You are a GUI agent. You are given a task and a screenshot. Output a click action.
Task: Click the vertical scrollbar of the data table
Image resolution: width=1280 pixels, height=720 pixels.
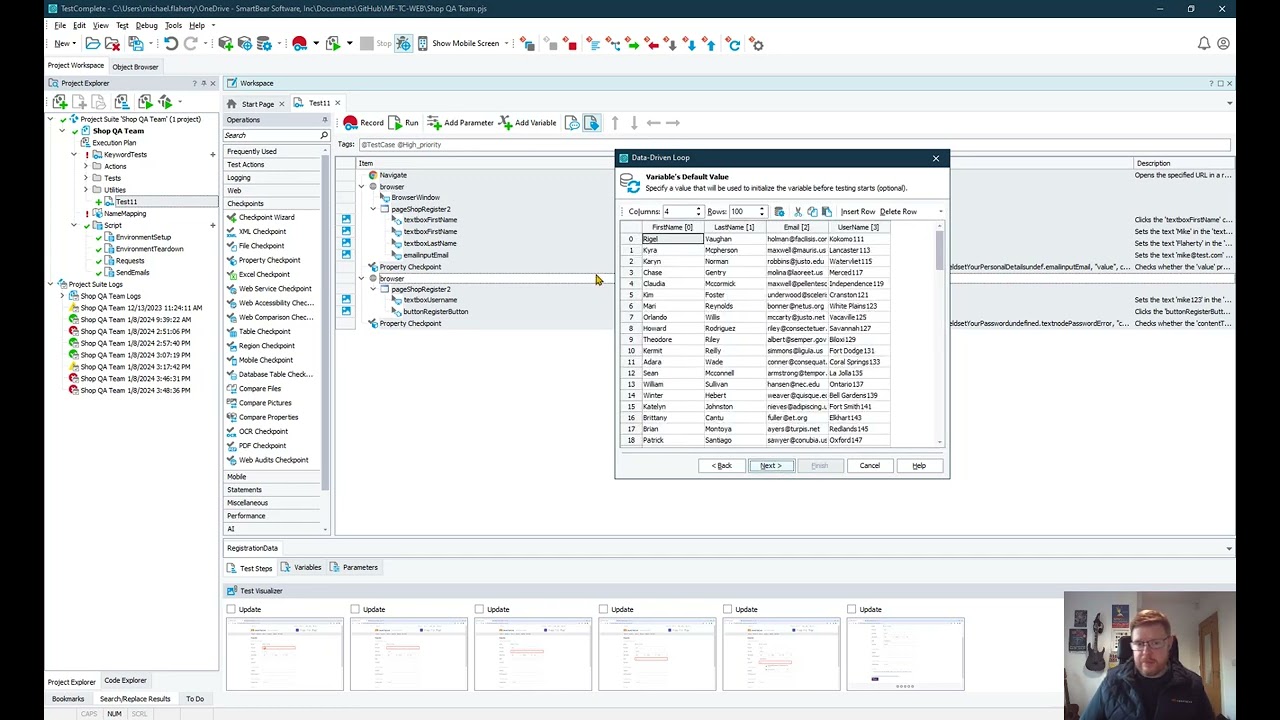coord(940,334)
